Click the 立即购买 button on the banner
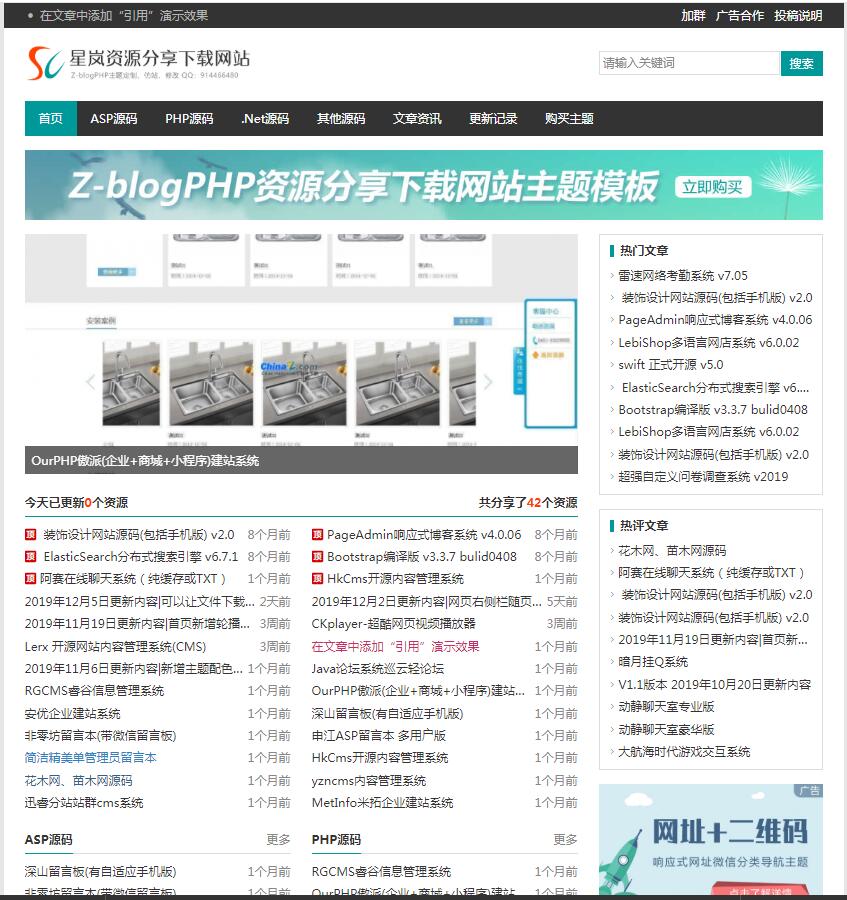 [x=712, y=187]
